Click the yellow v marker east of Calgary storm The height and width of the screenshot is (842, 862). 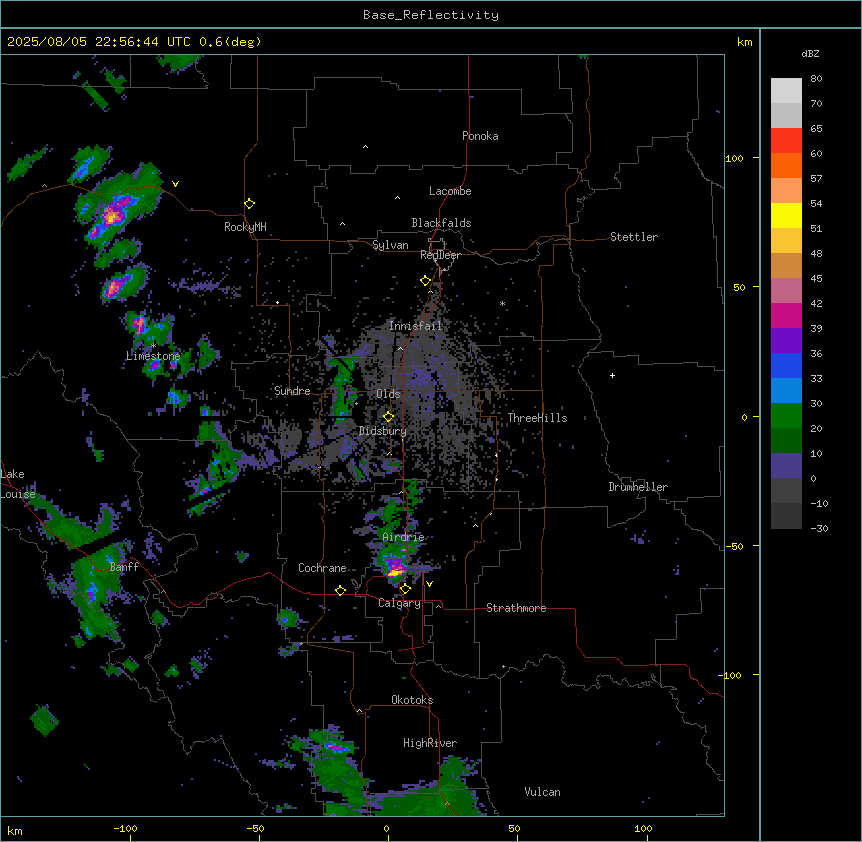point(429,584)
